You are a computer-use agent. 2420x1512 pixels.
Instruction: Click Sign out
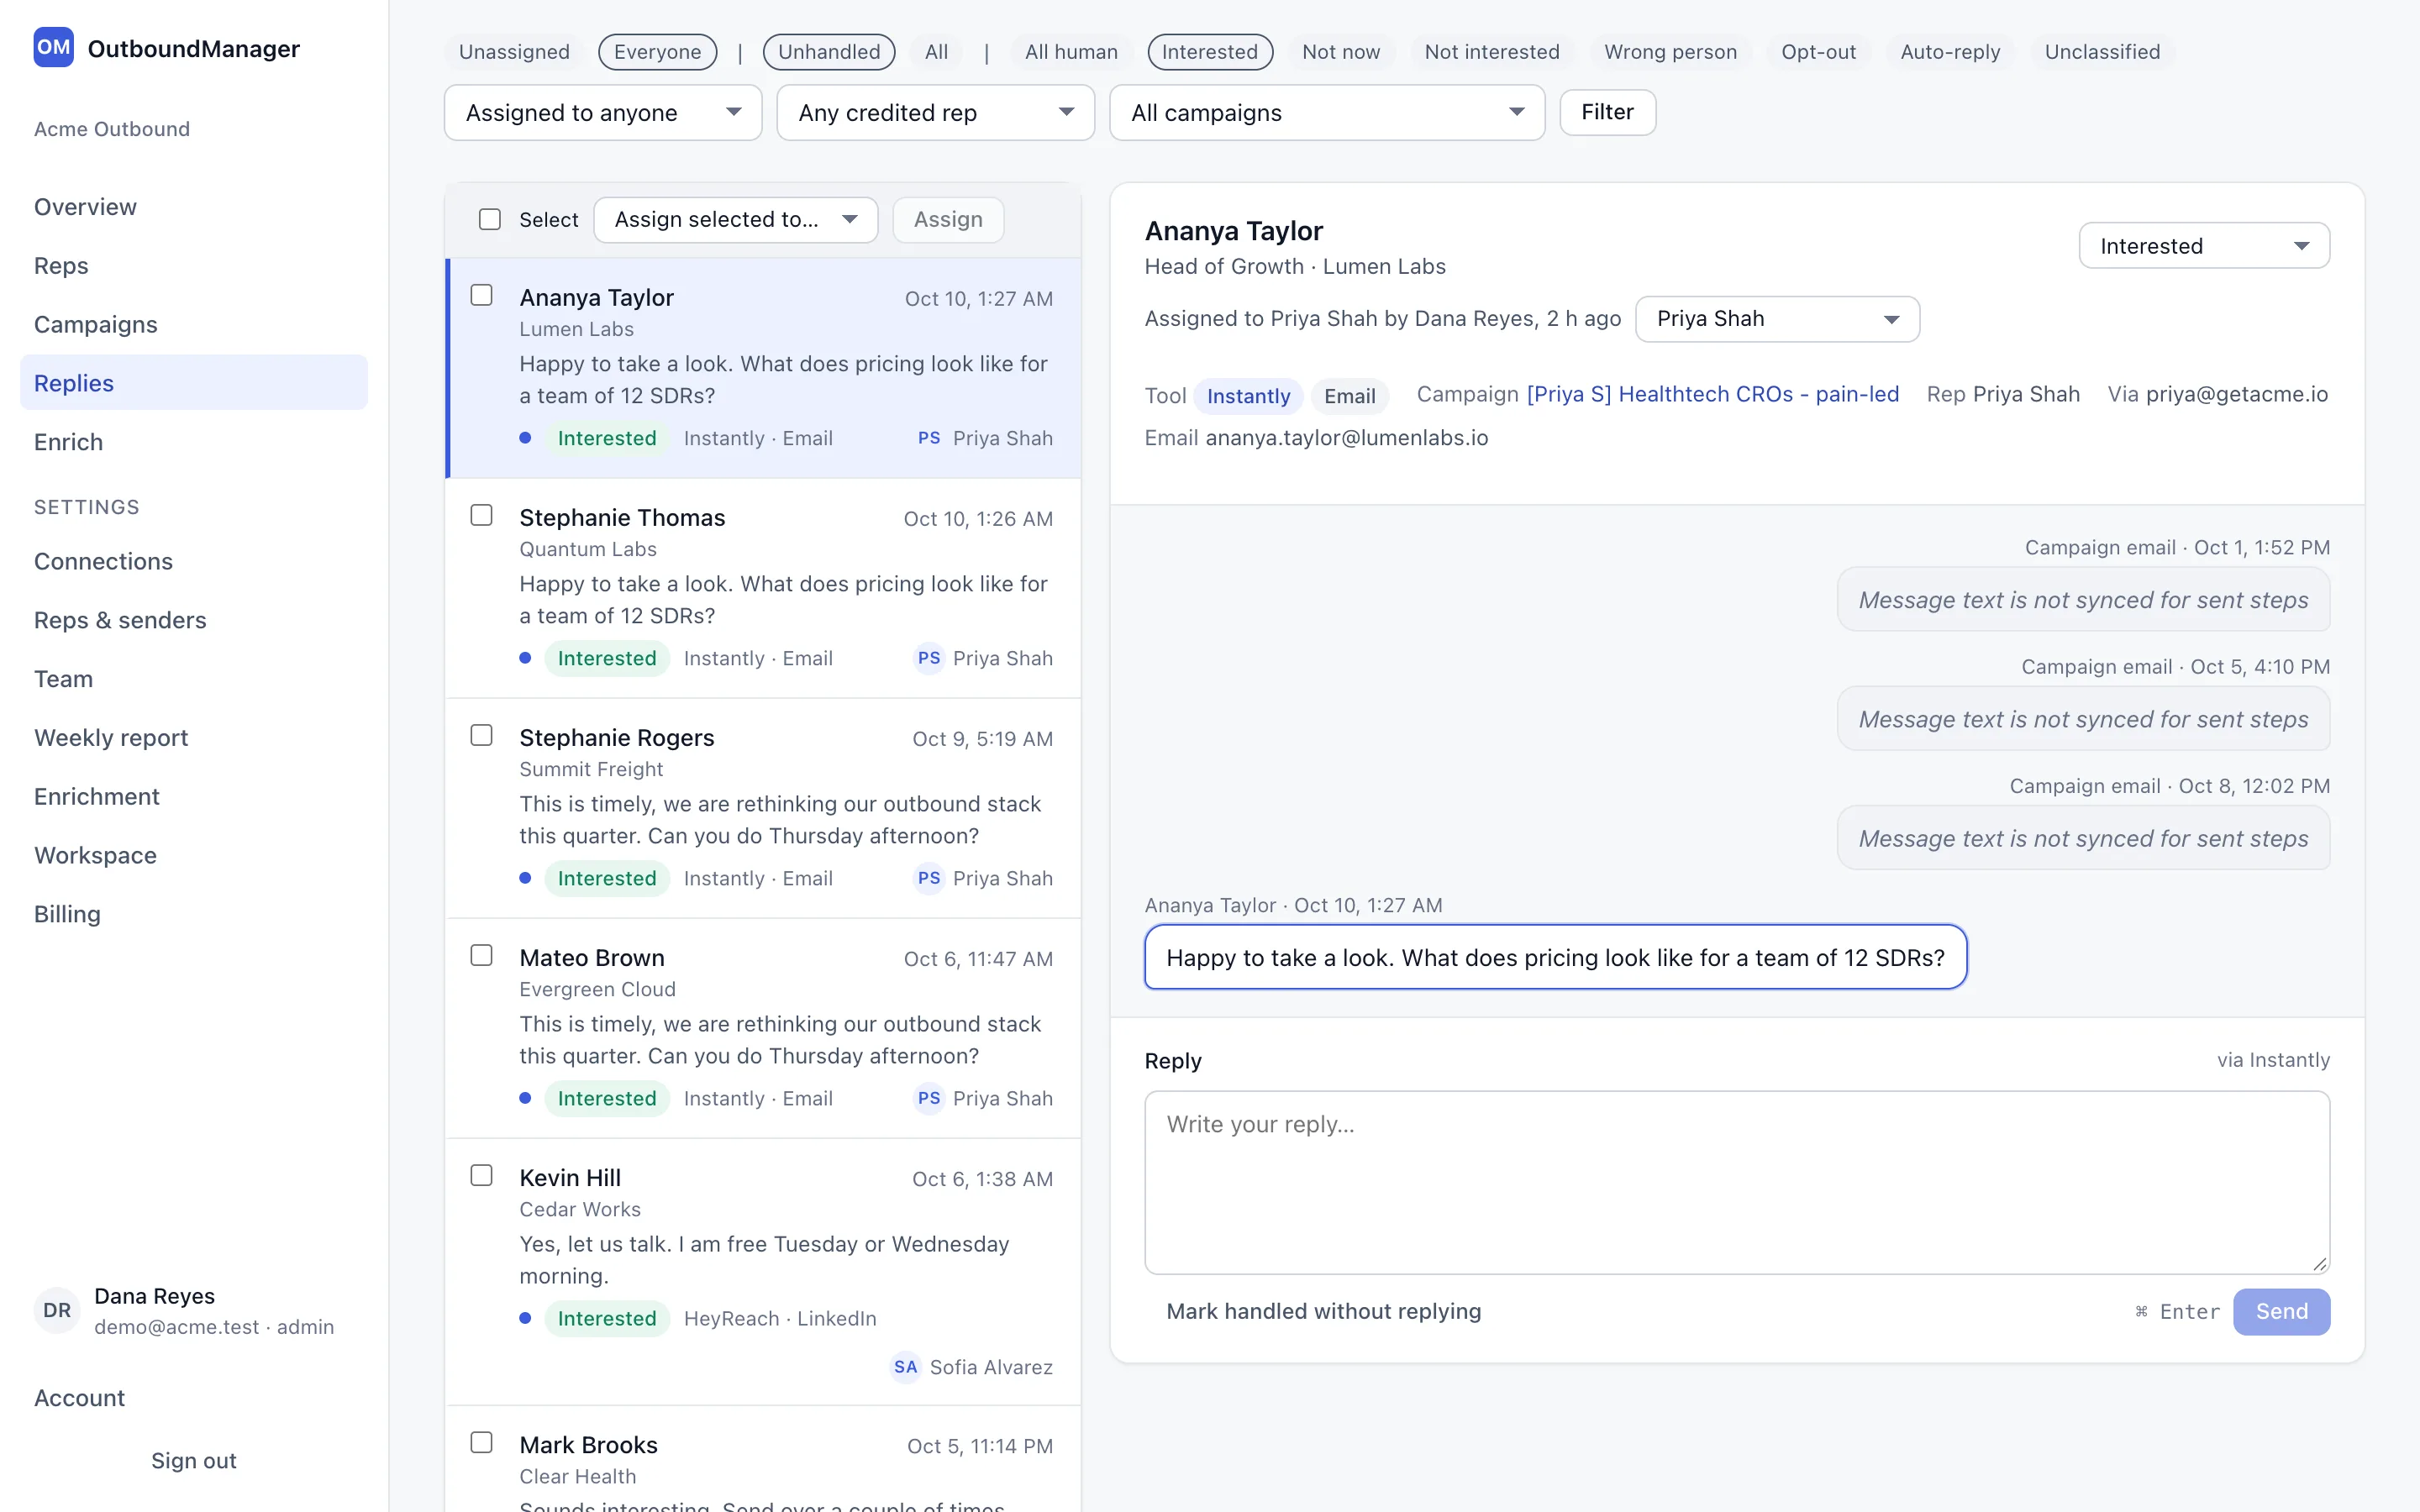pyautogui.click(x=193, y=1460)
